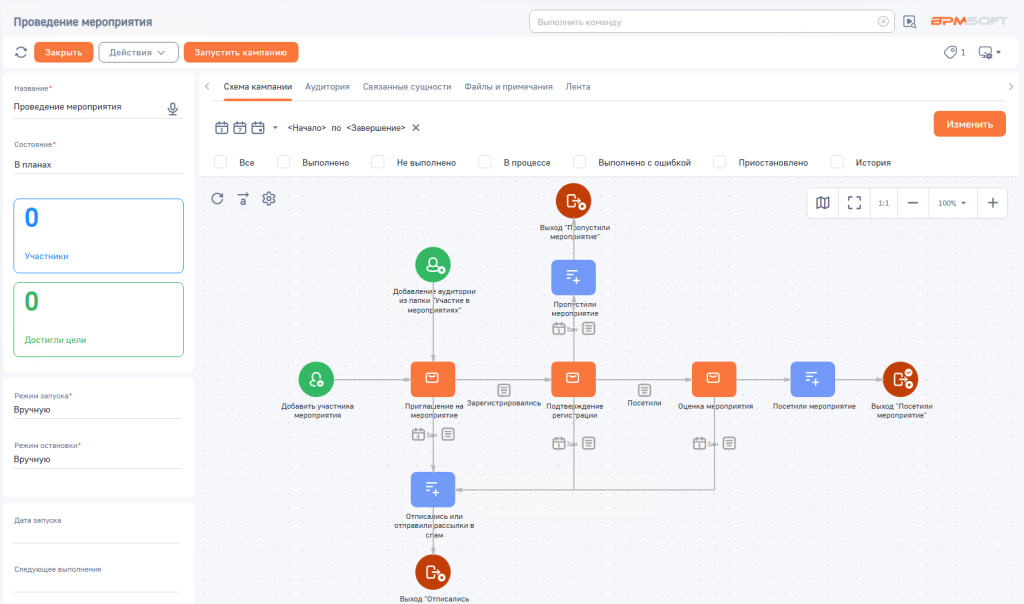
Task: Expand the calendar period dropdown arrow
Action: click(275, 128)
